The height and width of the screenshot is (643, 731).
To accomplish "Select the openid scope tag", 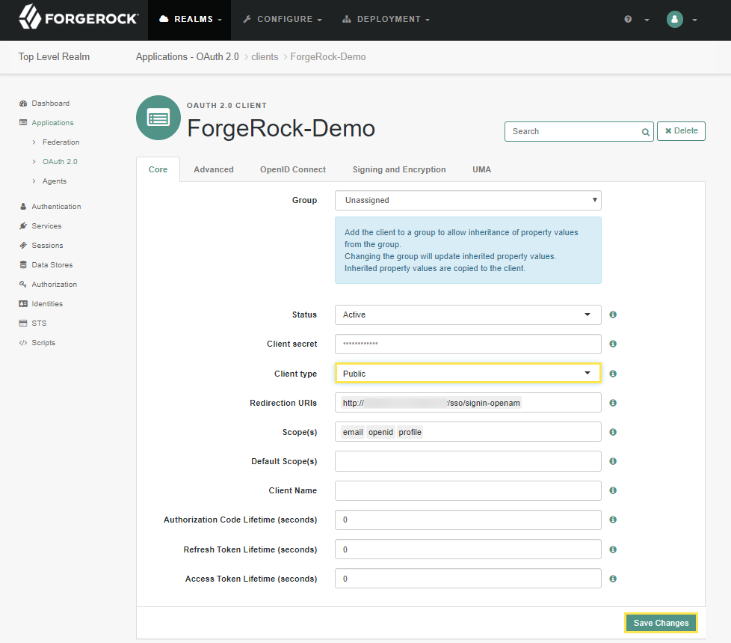I will 380,432.
